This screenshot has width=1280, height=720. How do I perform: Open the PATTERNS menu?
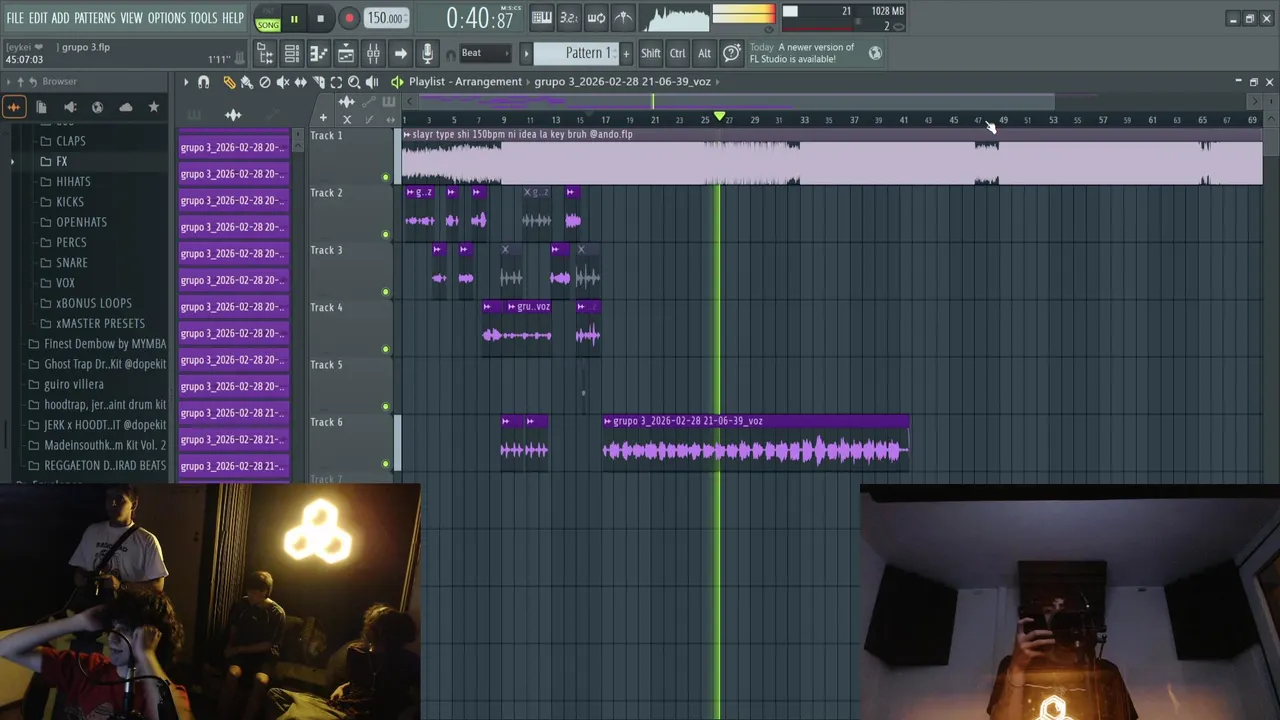pos(95,18)
